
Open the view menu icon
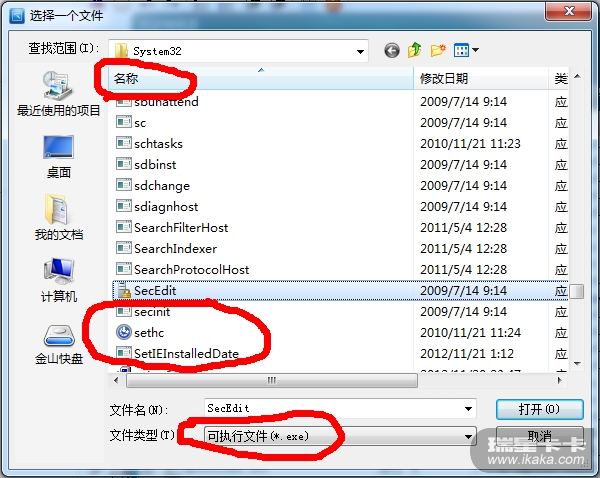click(x=466, y=50)
